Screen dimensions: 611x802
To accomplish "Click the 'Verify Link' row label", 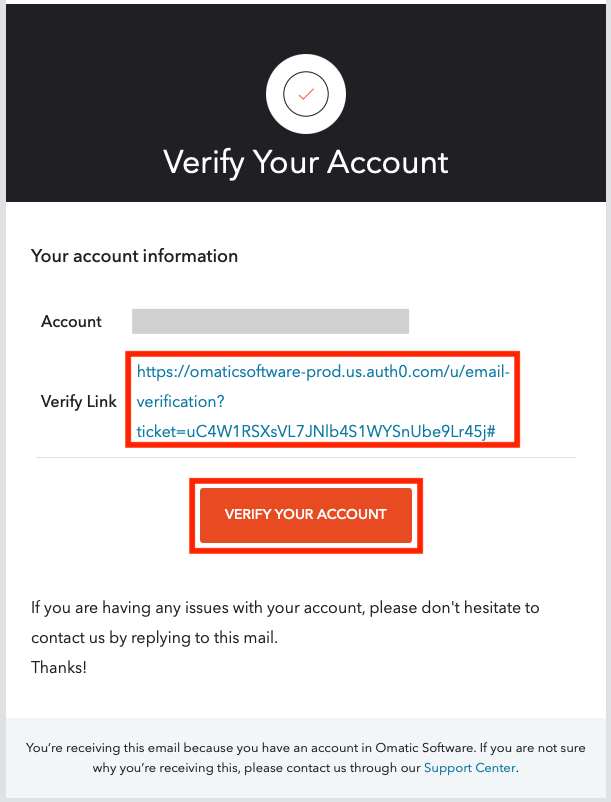I will (x=78, y=401).
